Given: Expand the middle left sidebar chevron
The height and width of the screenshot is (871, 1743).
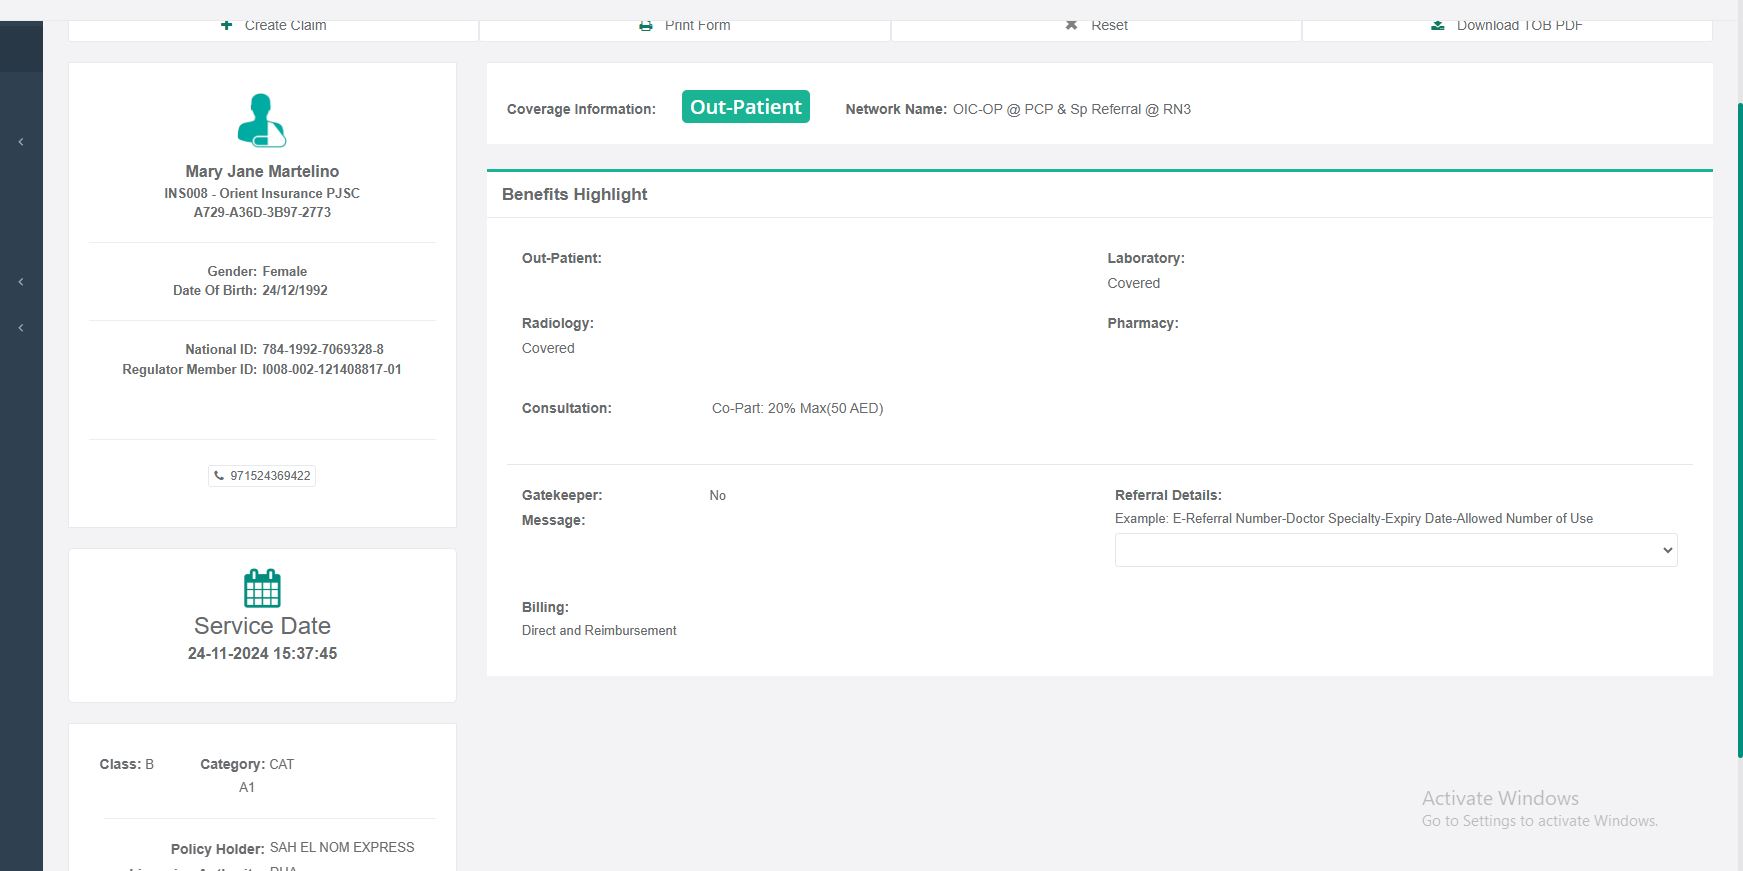Looking at the screenshot, I should click(x=21, y=282).
